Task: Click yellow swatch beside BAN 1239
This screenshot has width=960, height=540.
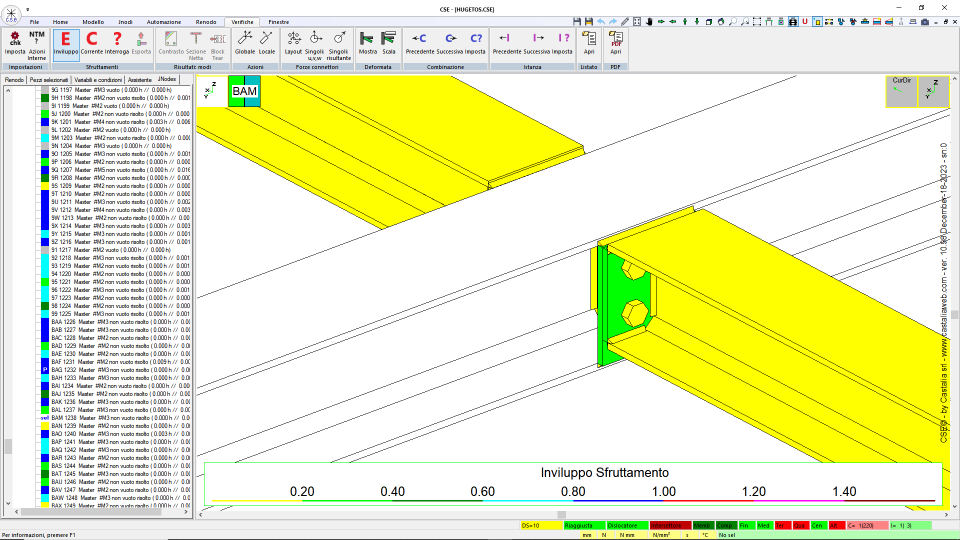Action: click(45, 426)
